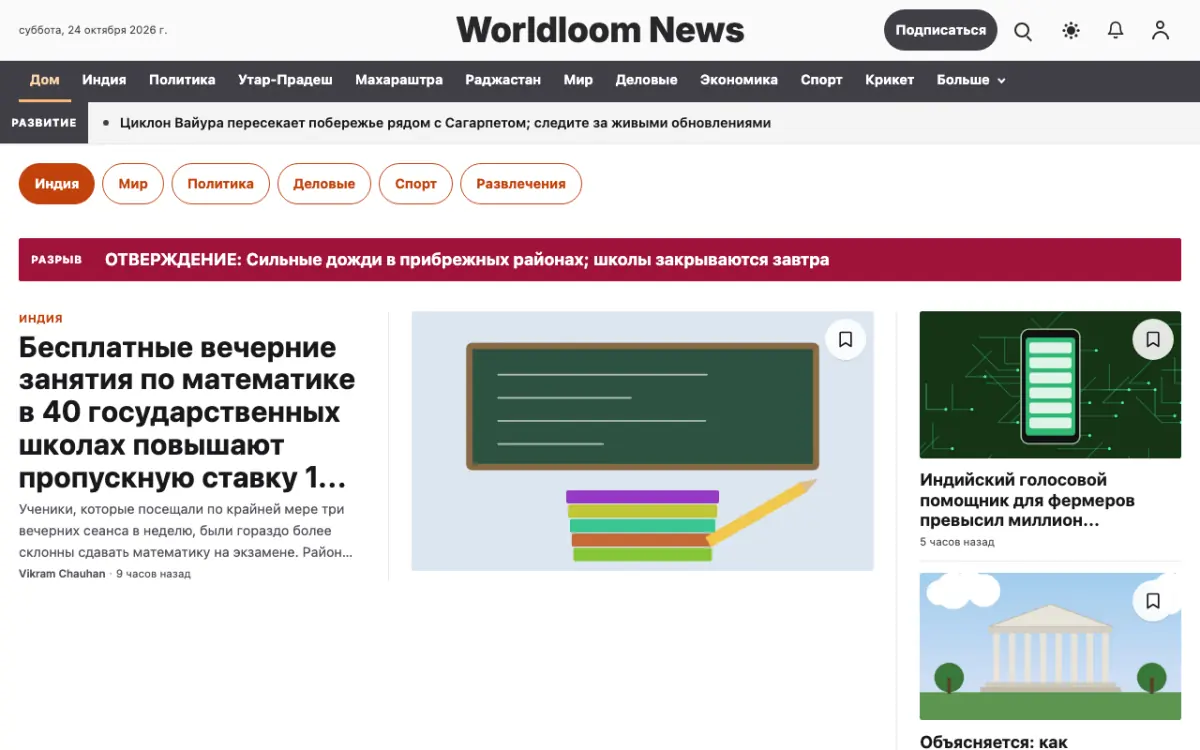1200x750 pixels.
Task: Open Спорт in the top navigation bar
Action: [821, 80]
